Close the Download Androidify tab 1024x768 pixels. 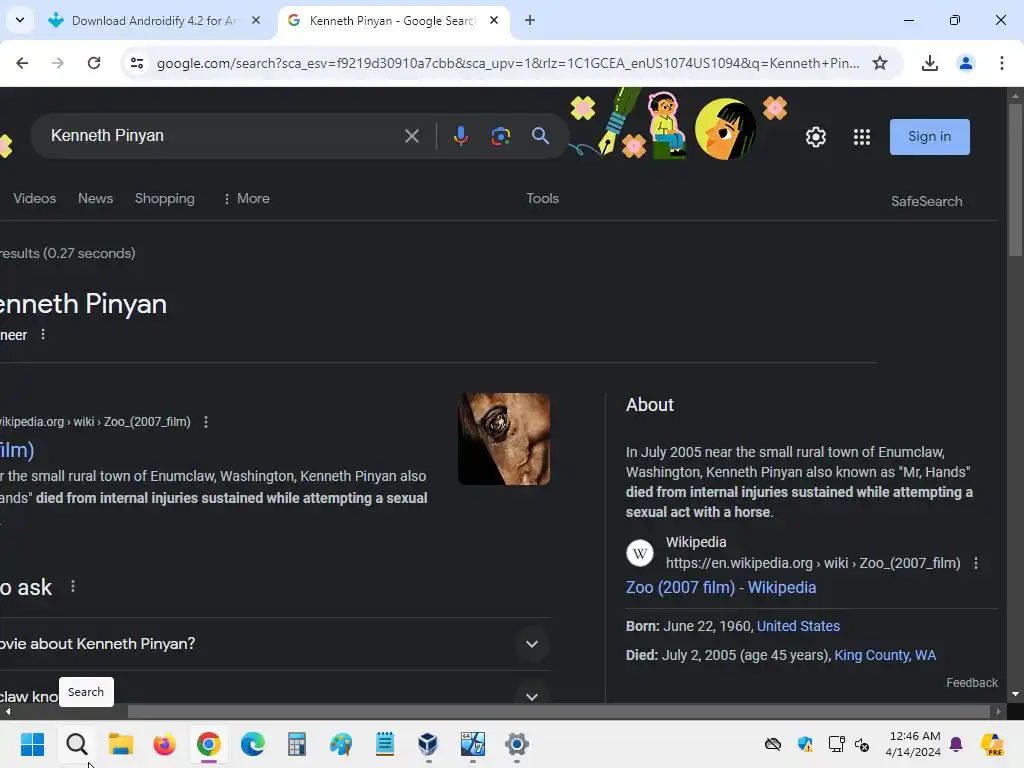(x=256, y=20)
